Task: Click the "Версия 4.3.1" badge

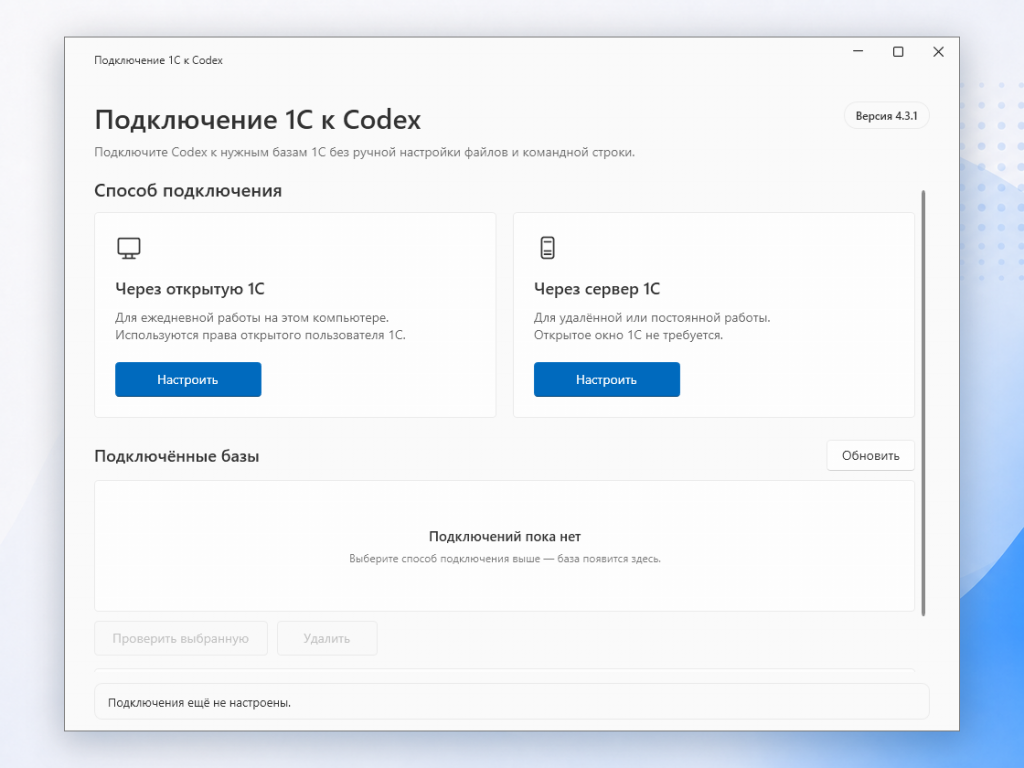Action: coord(886,116)
